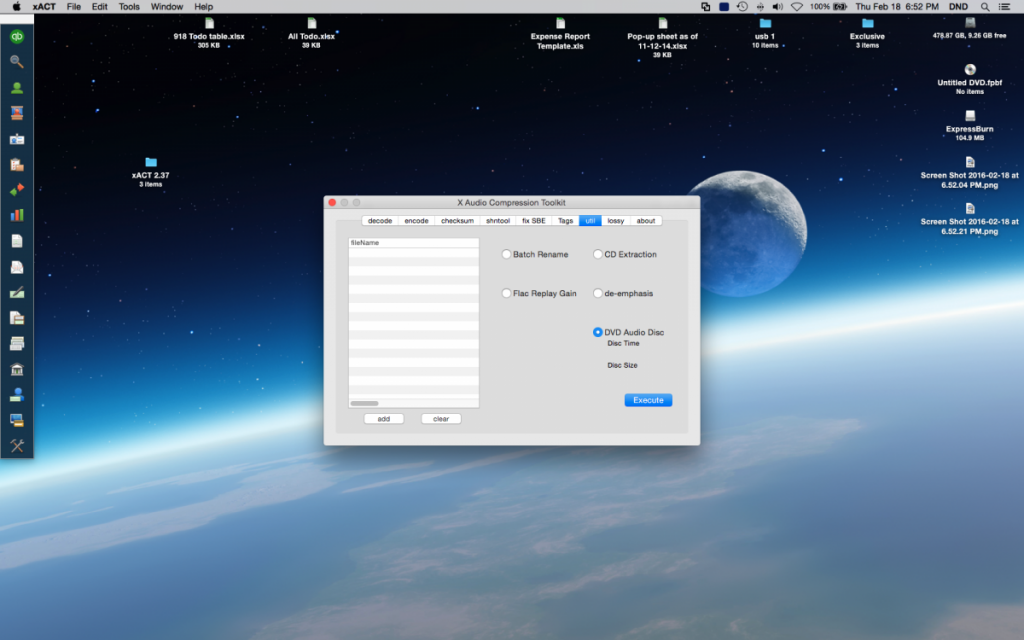Open the File menu
The height and width of the screenshot is (640, 1024).
click(x=74, y=7)
